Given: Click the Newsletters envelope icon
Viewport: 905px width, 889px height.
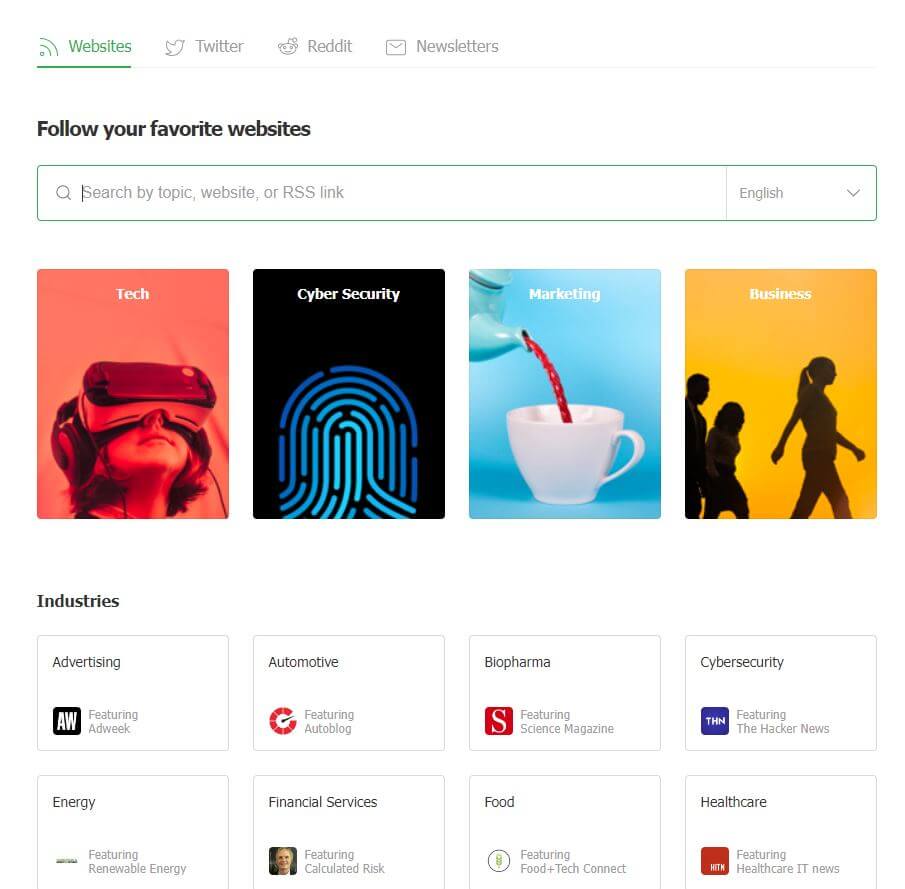Looking at the screenshot, I should coord(395,47).
